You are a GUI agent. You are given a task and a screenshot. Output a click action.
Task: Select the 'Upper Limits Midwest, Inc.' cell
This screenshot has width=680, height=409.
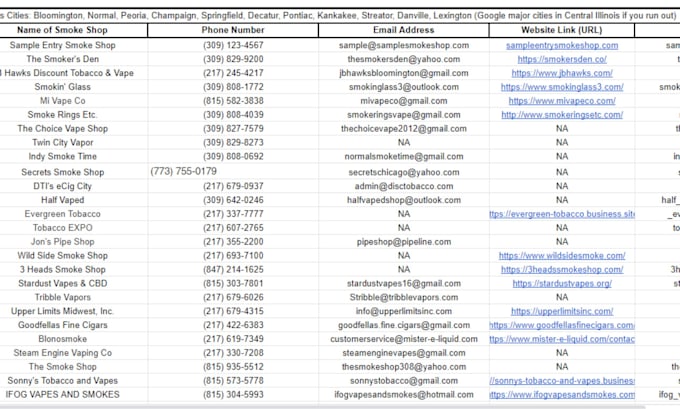(x=73, y=311)
